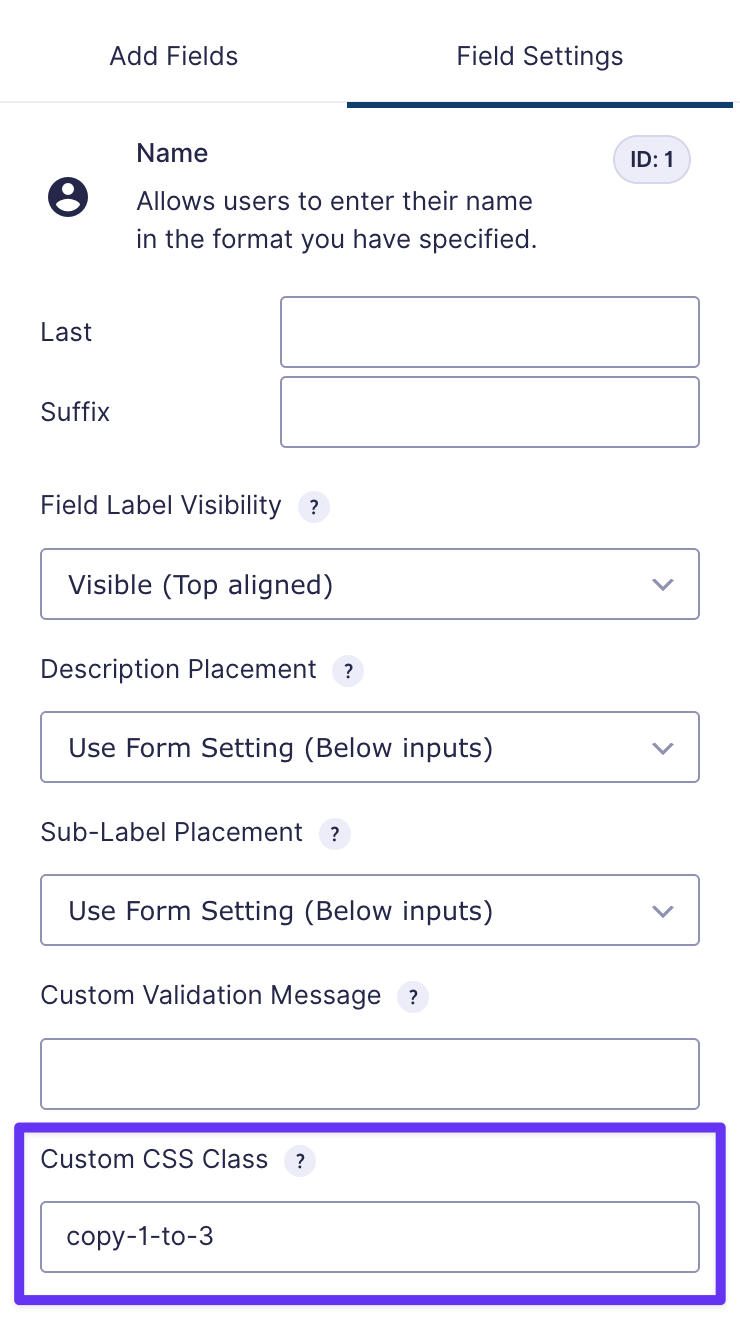Show Custom CSS Class help icon
740x1343 pixels.
300,1161
